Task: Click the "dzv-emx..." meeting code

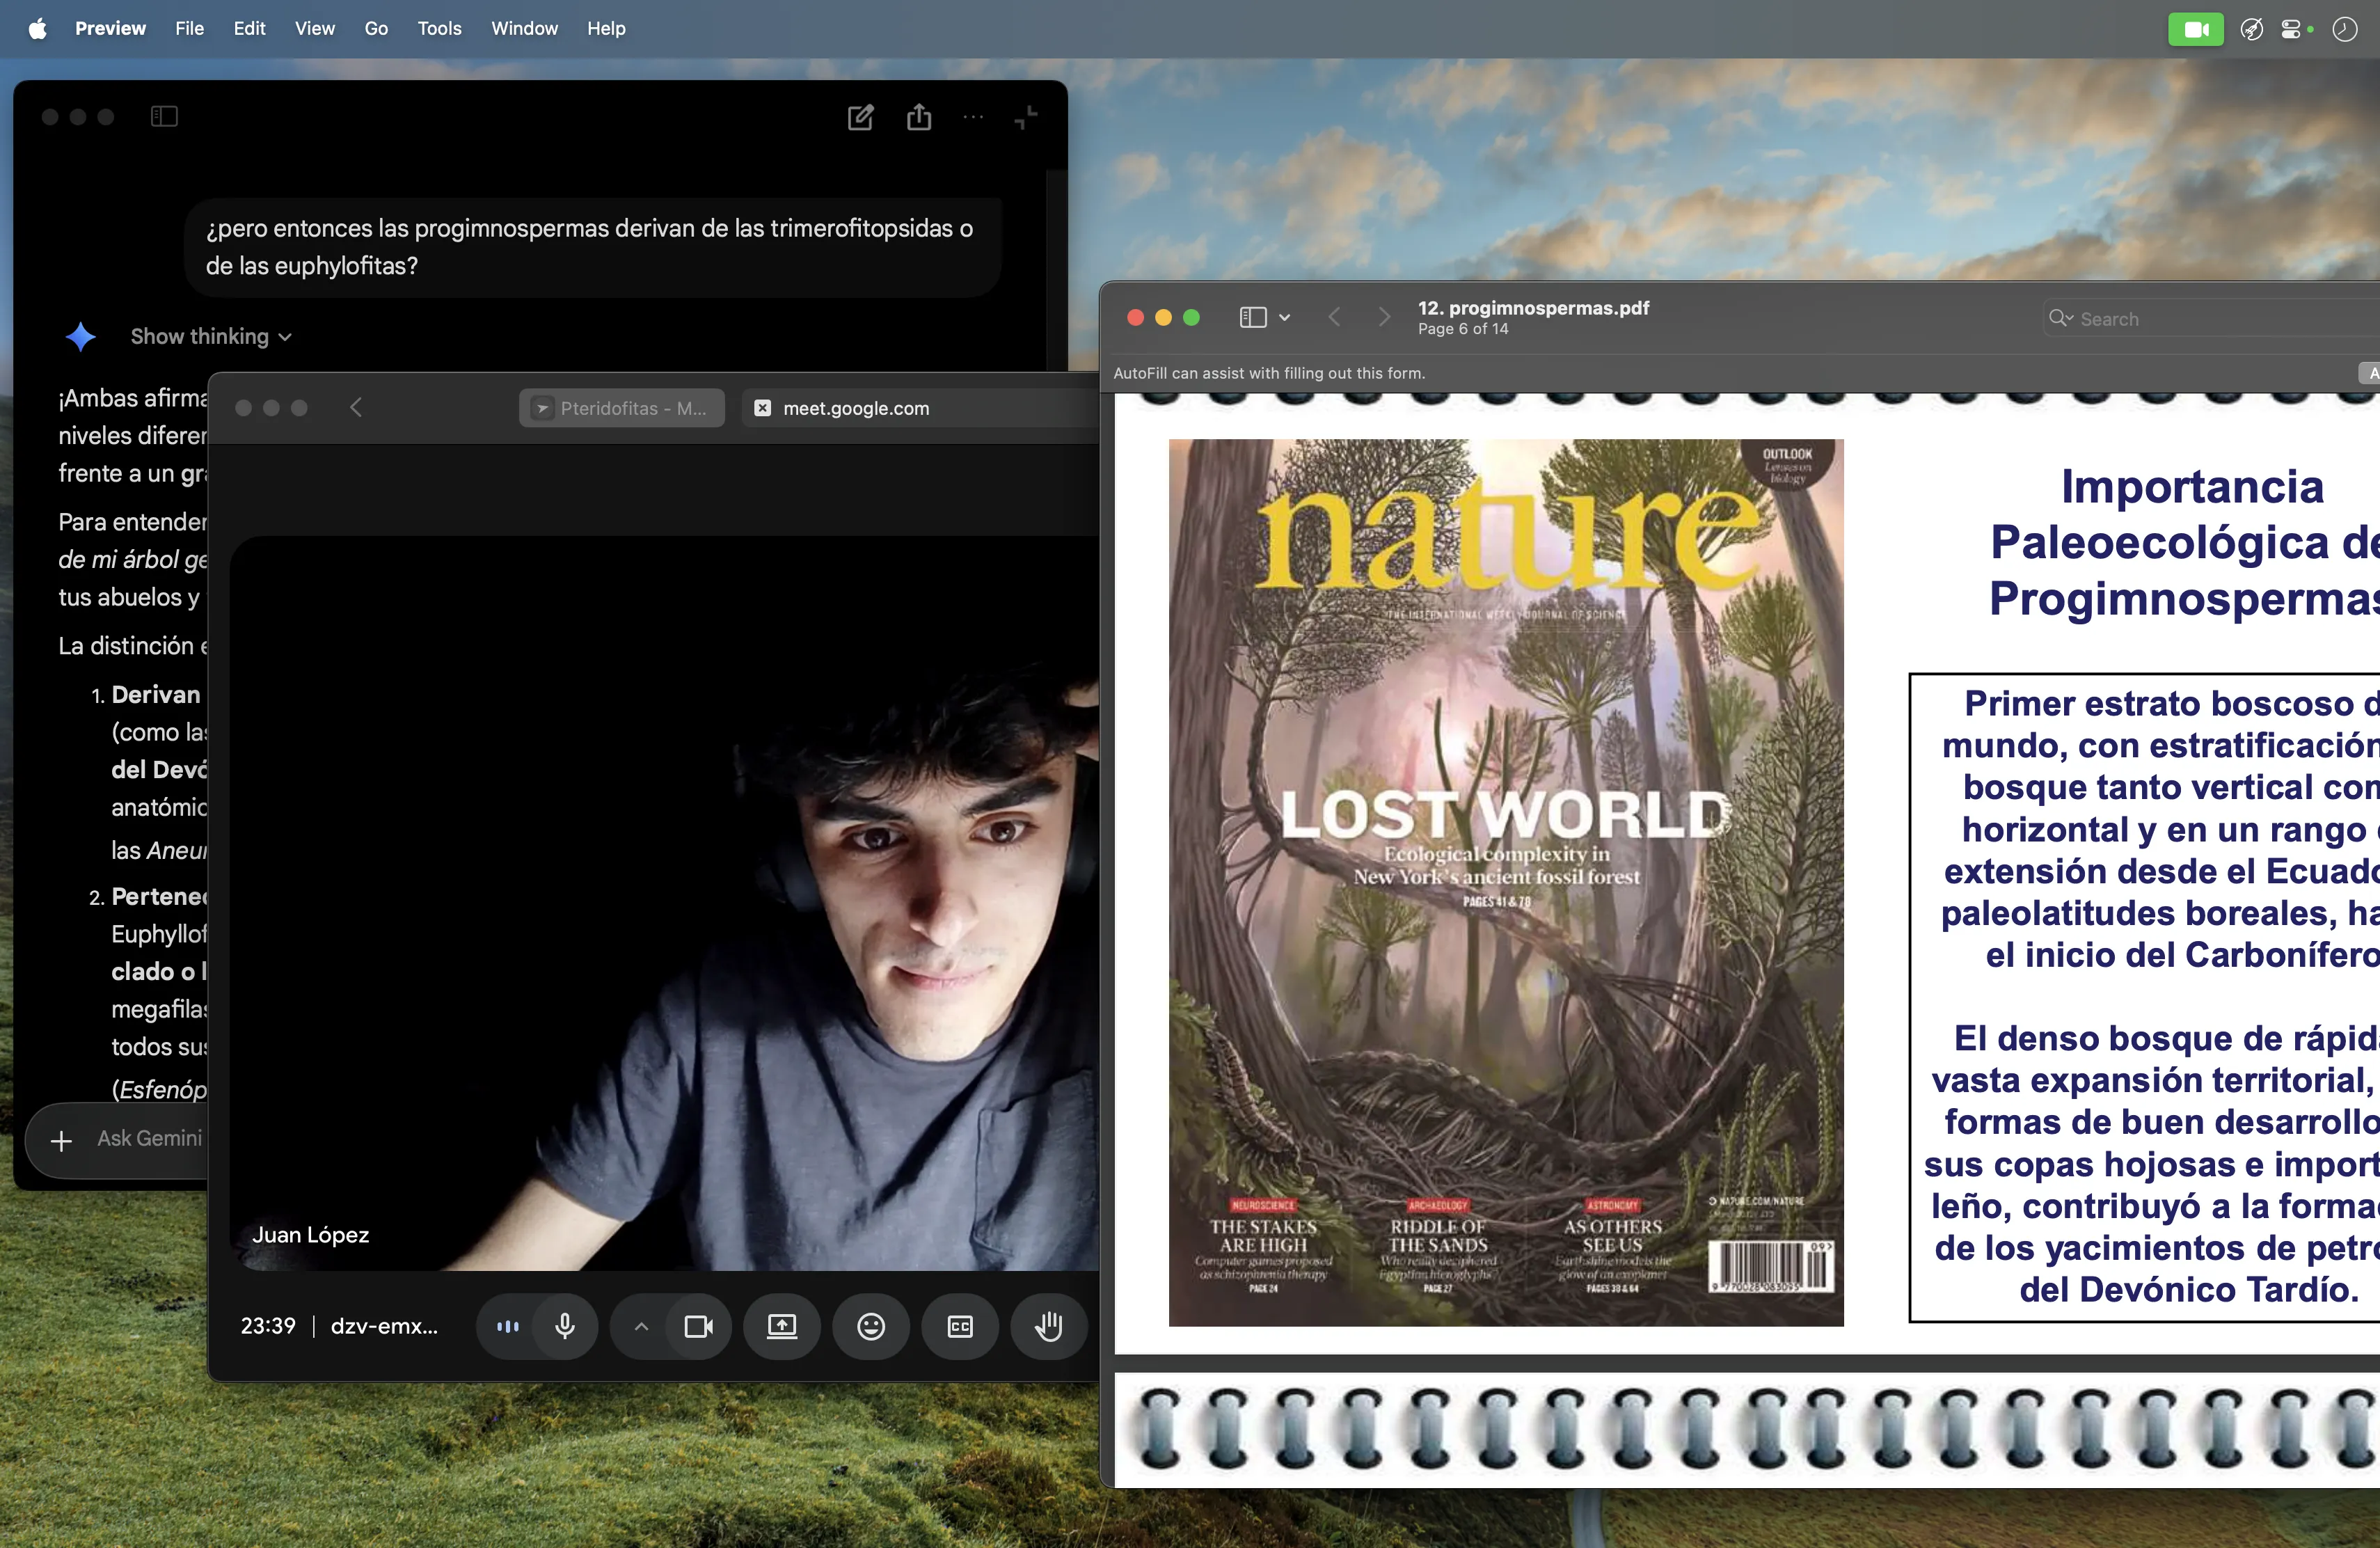Action: click(x=384, y=1326)
